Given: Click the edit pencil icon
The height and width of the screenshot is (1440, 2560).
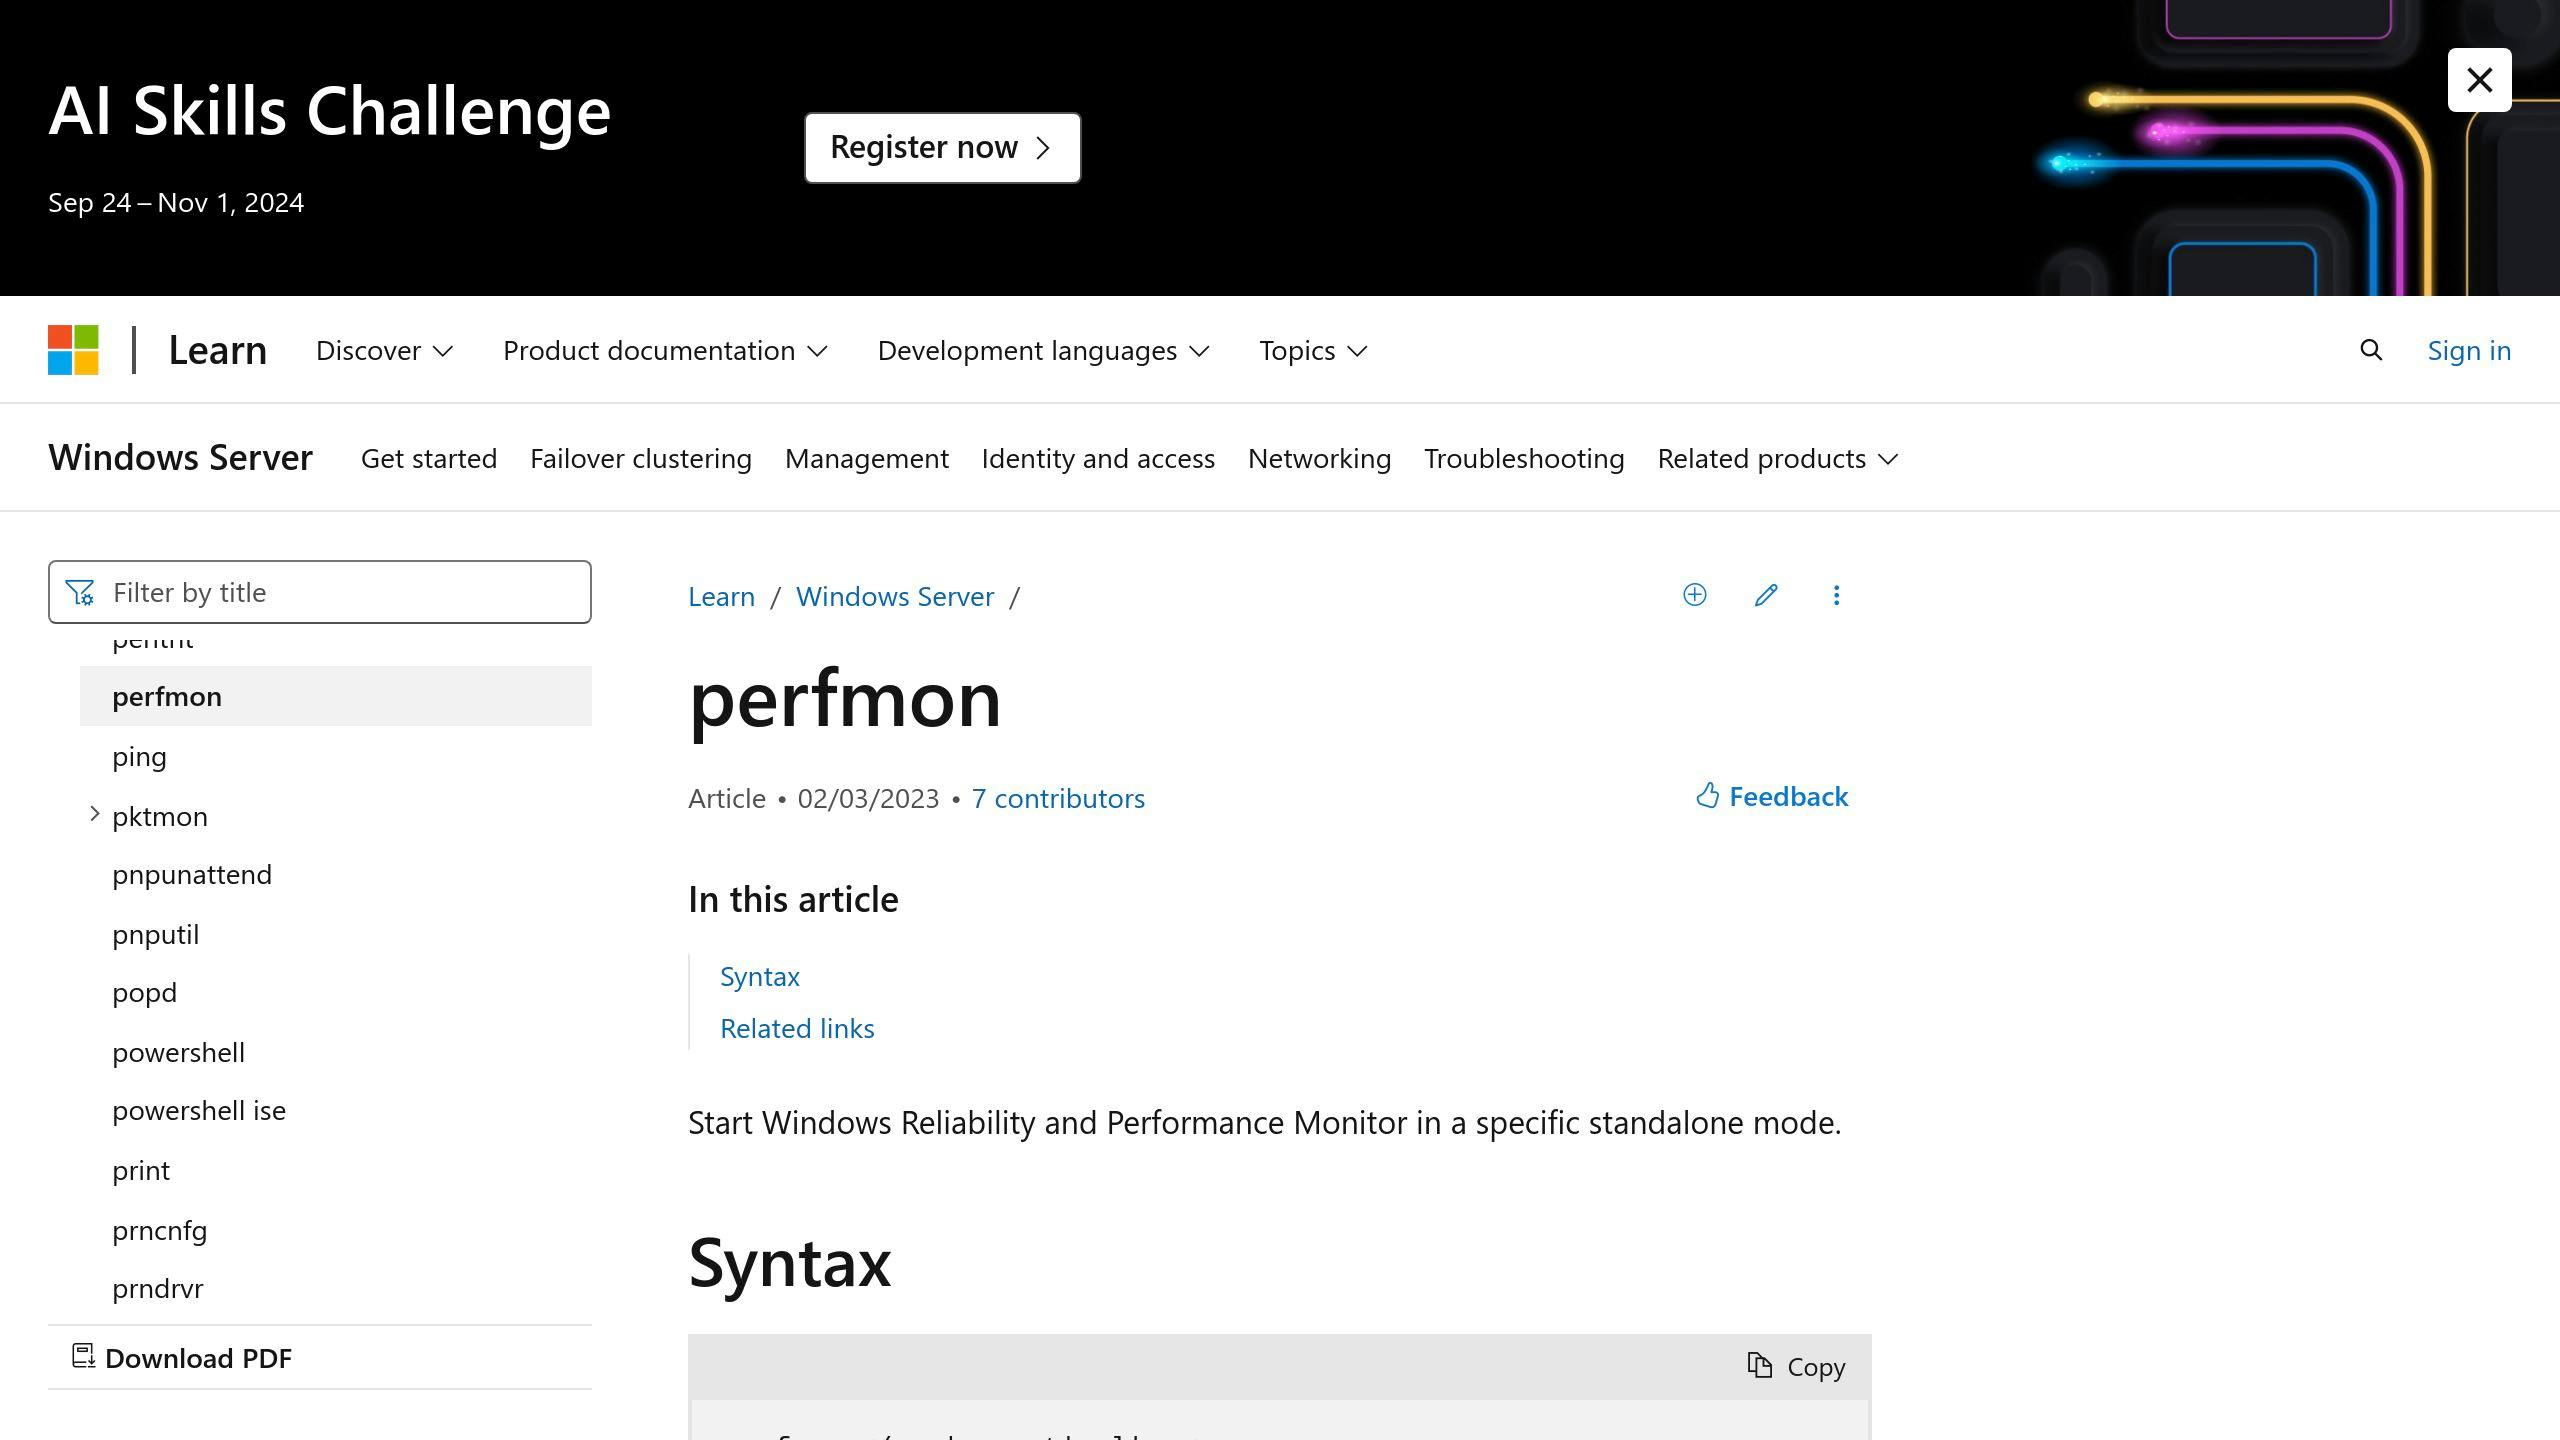Looking at the screenshot, I should tap(1766, 595).
